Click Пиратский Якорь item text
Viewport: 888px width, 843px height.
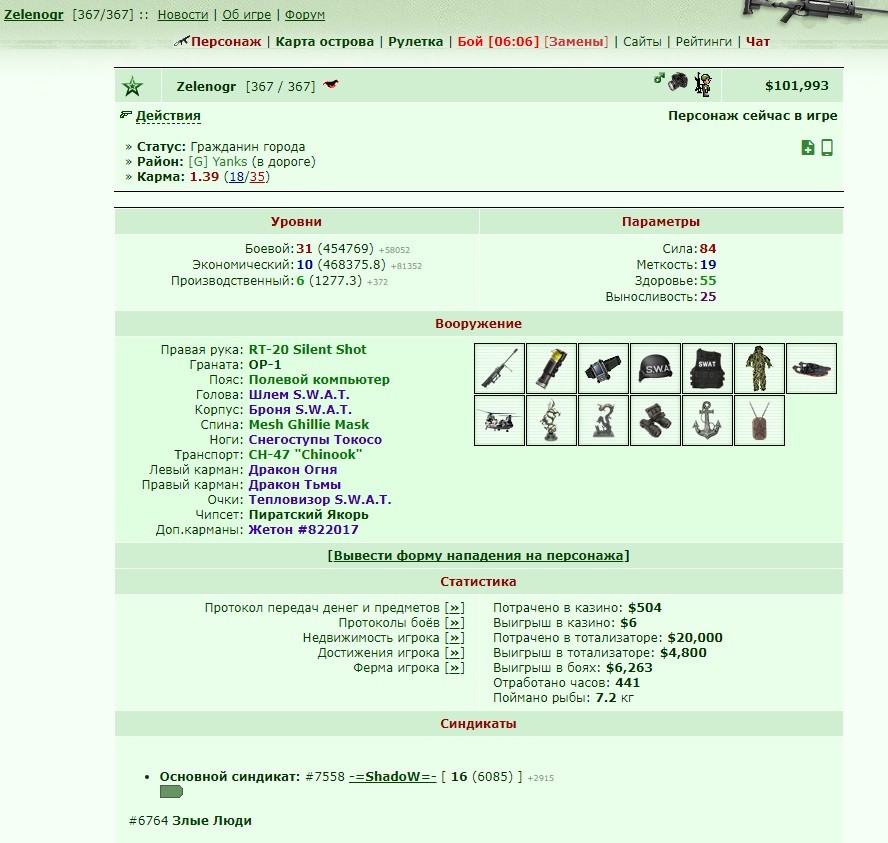tap(309, 515)
